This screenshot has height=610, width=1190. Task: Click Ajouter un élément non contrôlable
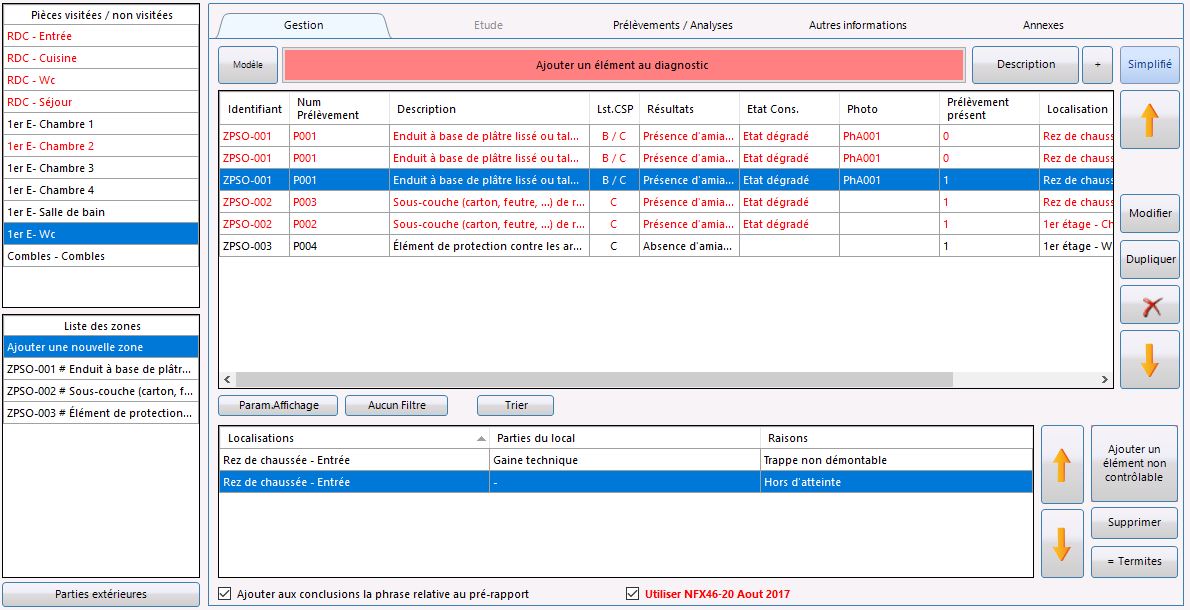[1135, 464]
